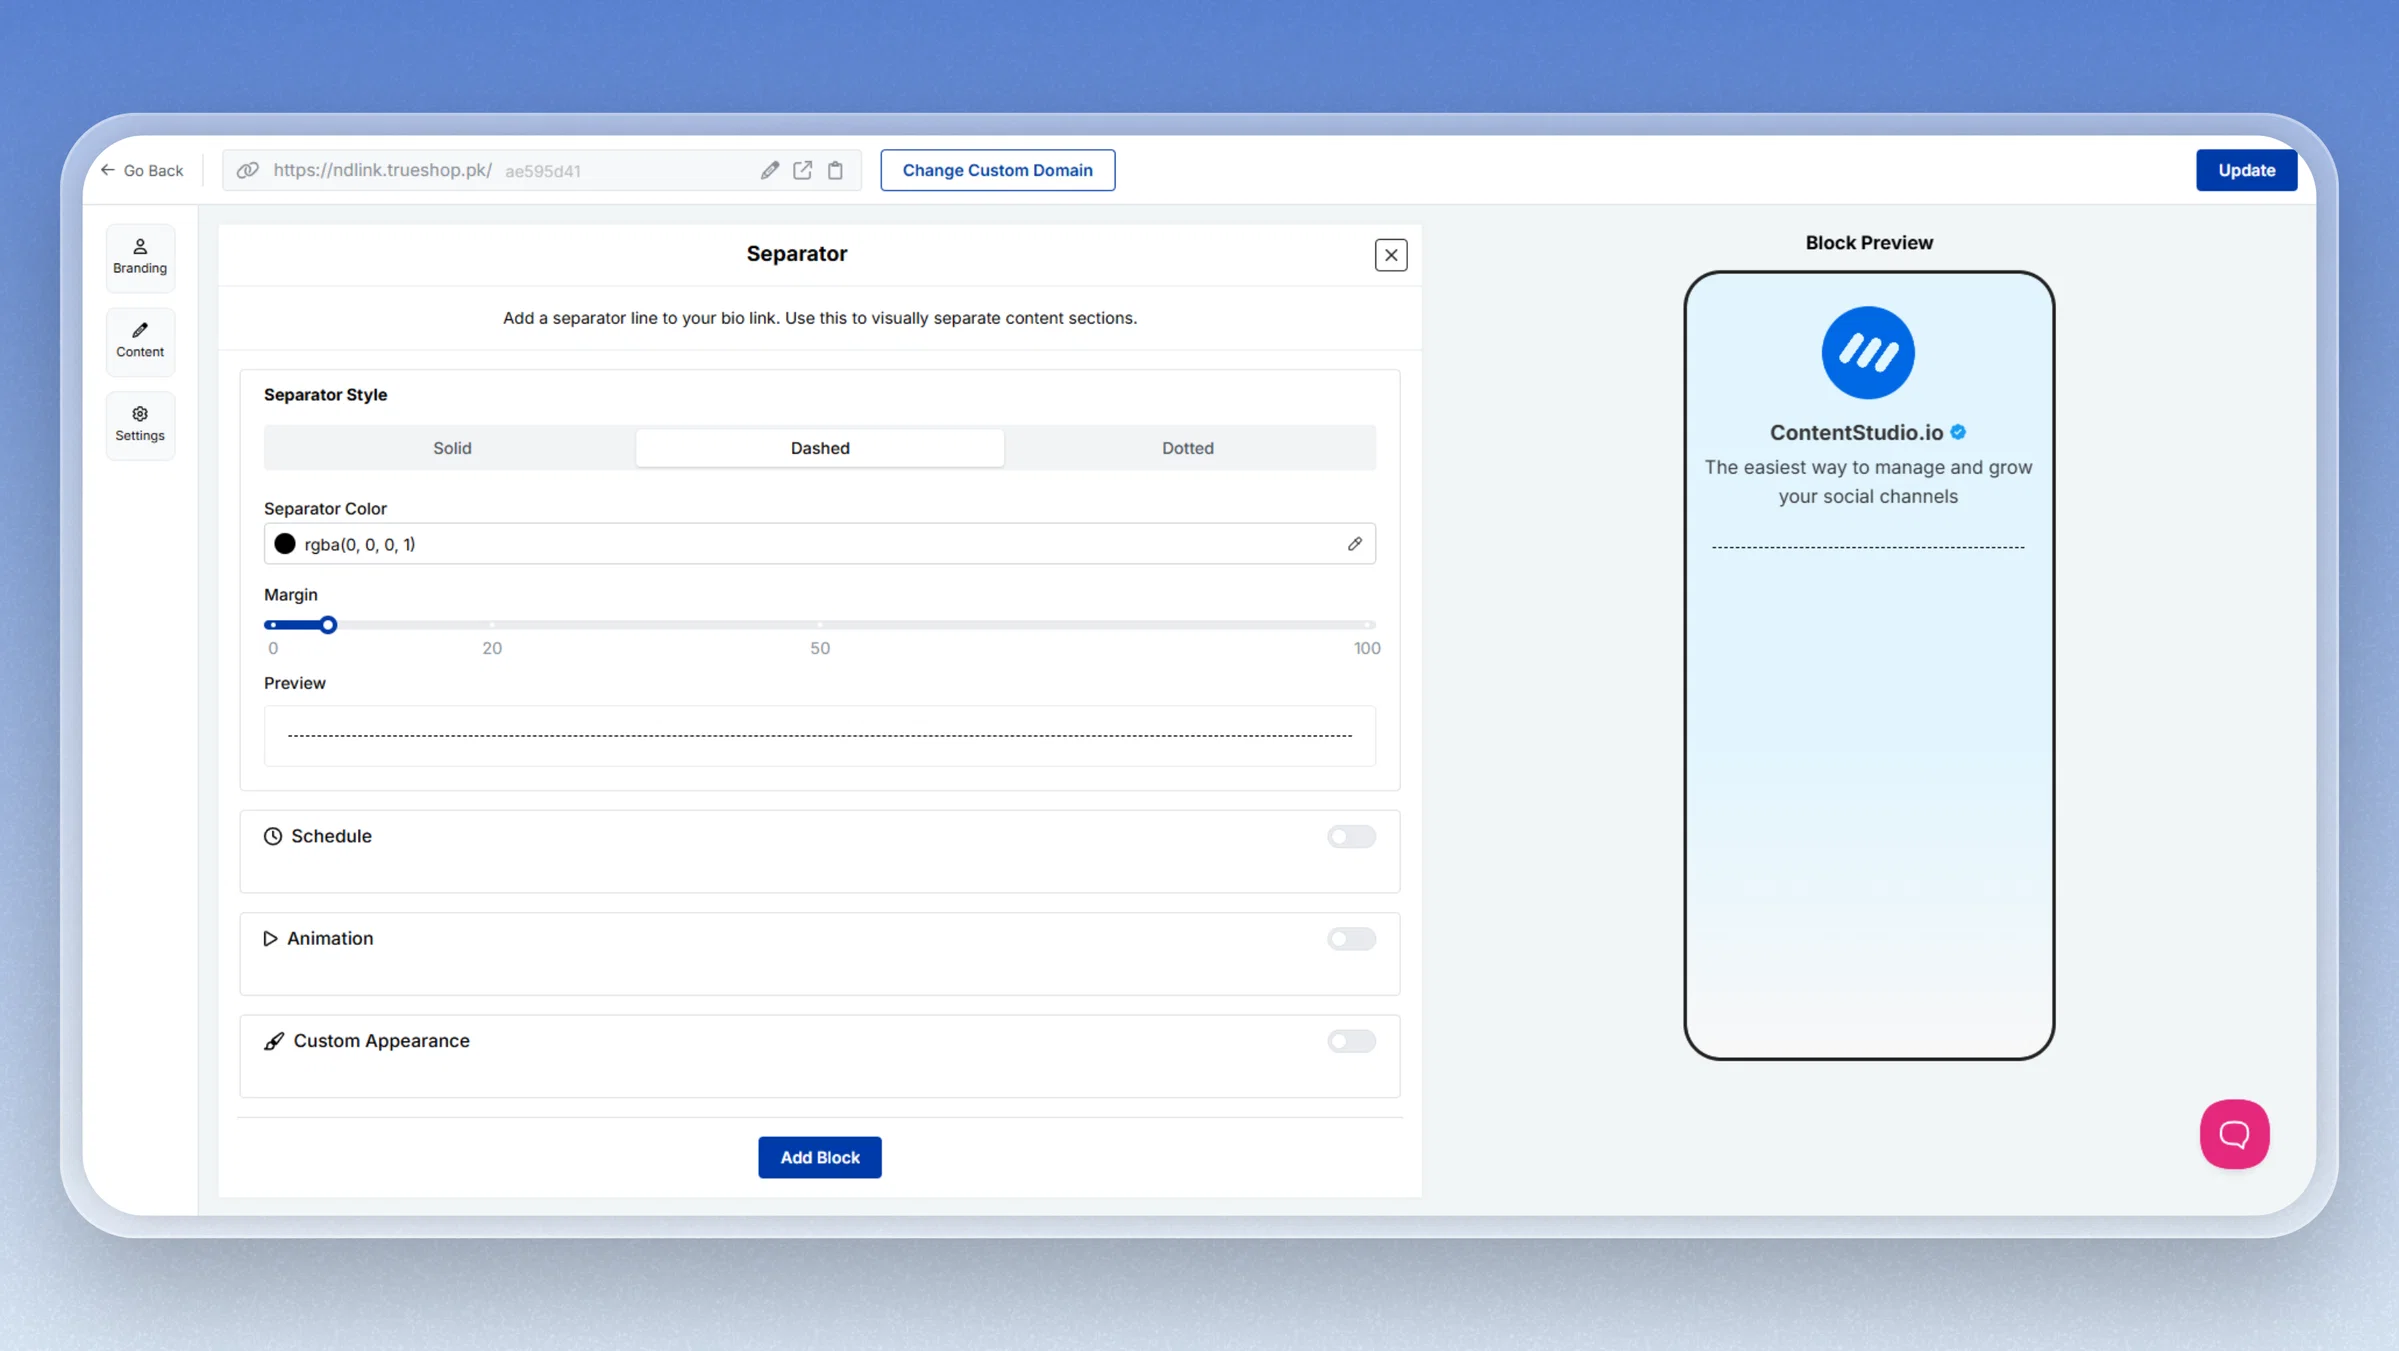Click Go Back link
Screen dimensions: 2399x1351
click(x=142, y=170)
